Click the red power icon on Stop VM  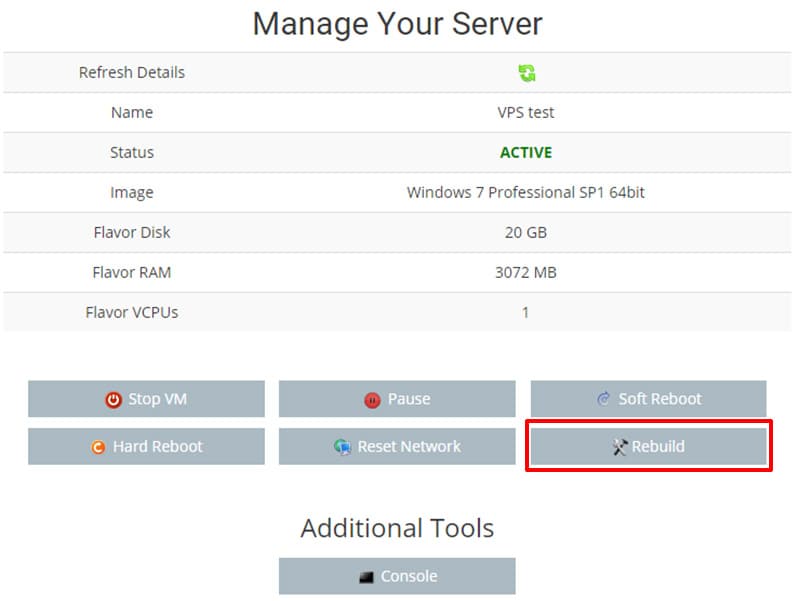click(113, 399)
